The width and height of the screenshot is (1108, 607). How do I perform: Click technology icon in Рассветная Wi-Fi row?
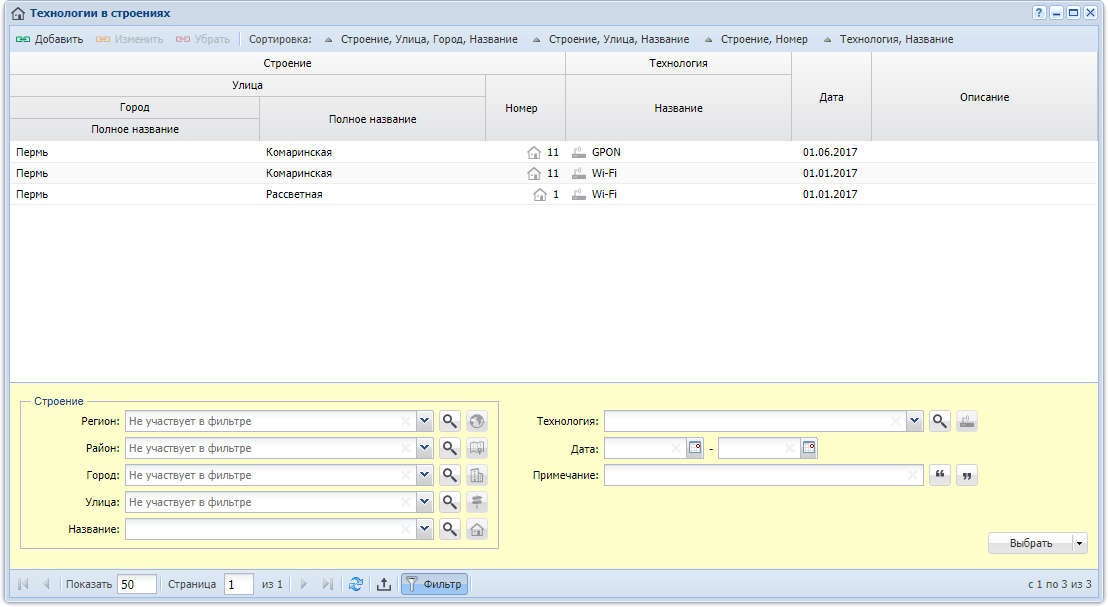tap(579, 194)
